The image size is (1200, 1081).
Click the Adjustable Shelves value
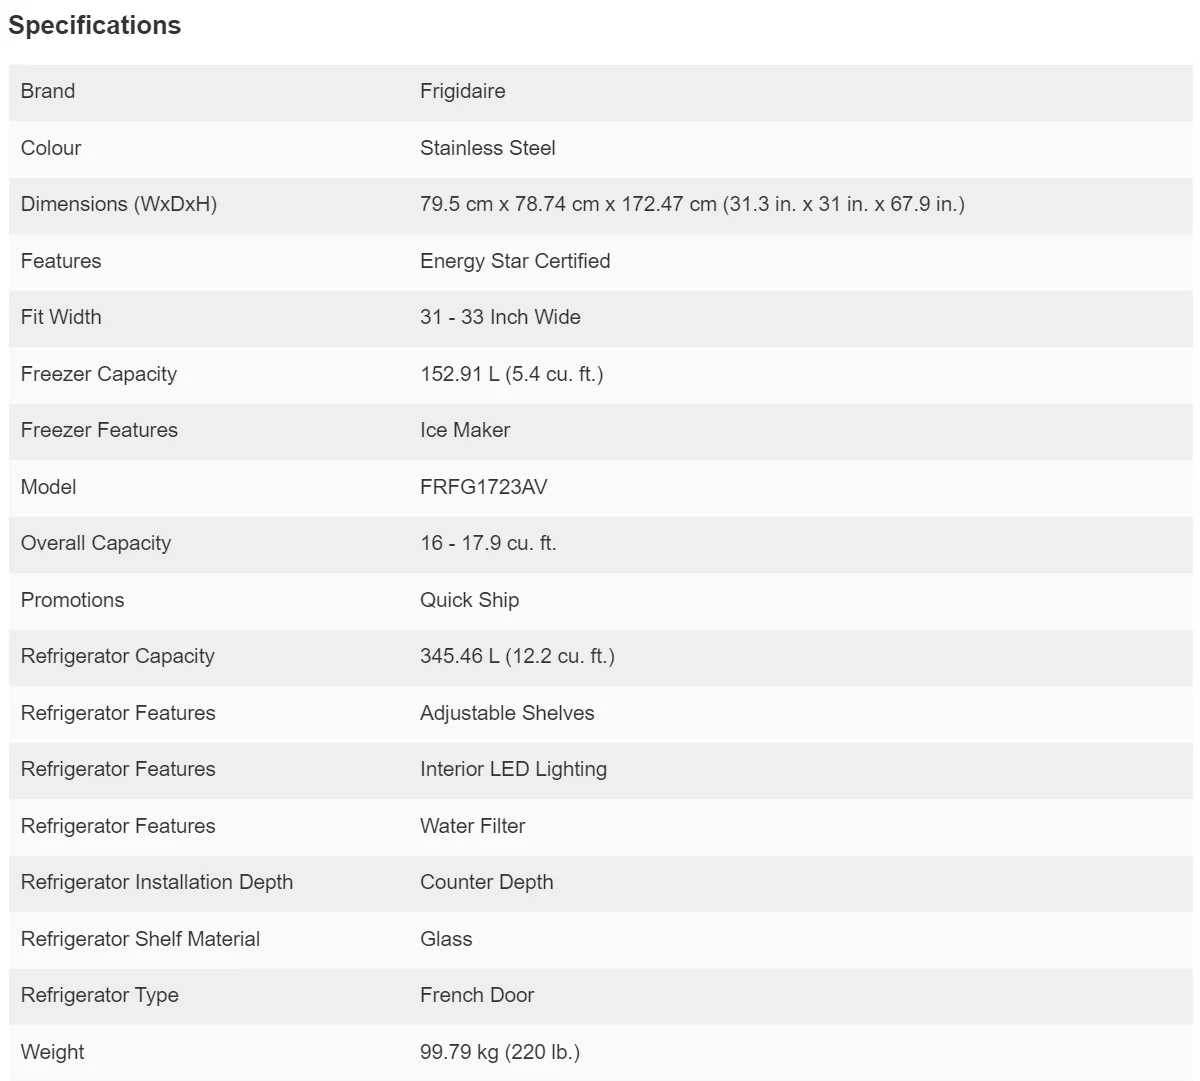pos(507,713)
